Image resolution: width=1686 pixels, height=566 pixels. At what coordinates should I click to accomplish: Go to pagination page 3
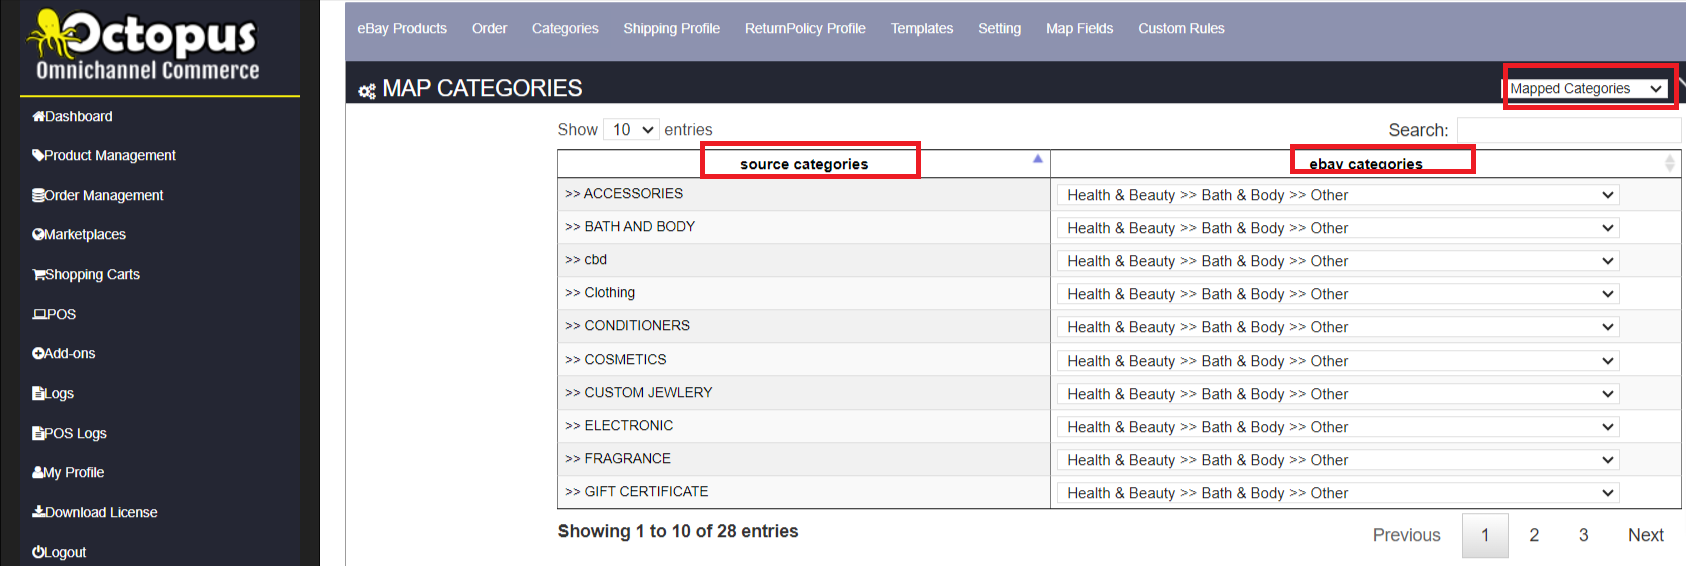[x=1583, y=535]
